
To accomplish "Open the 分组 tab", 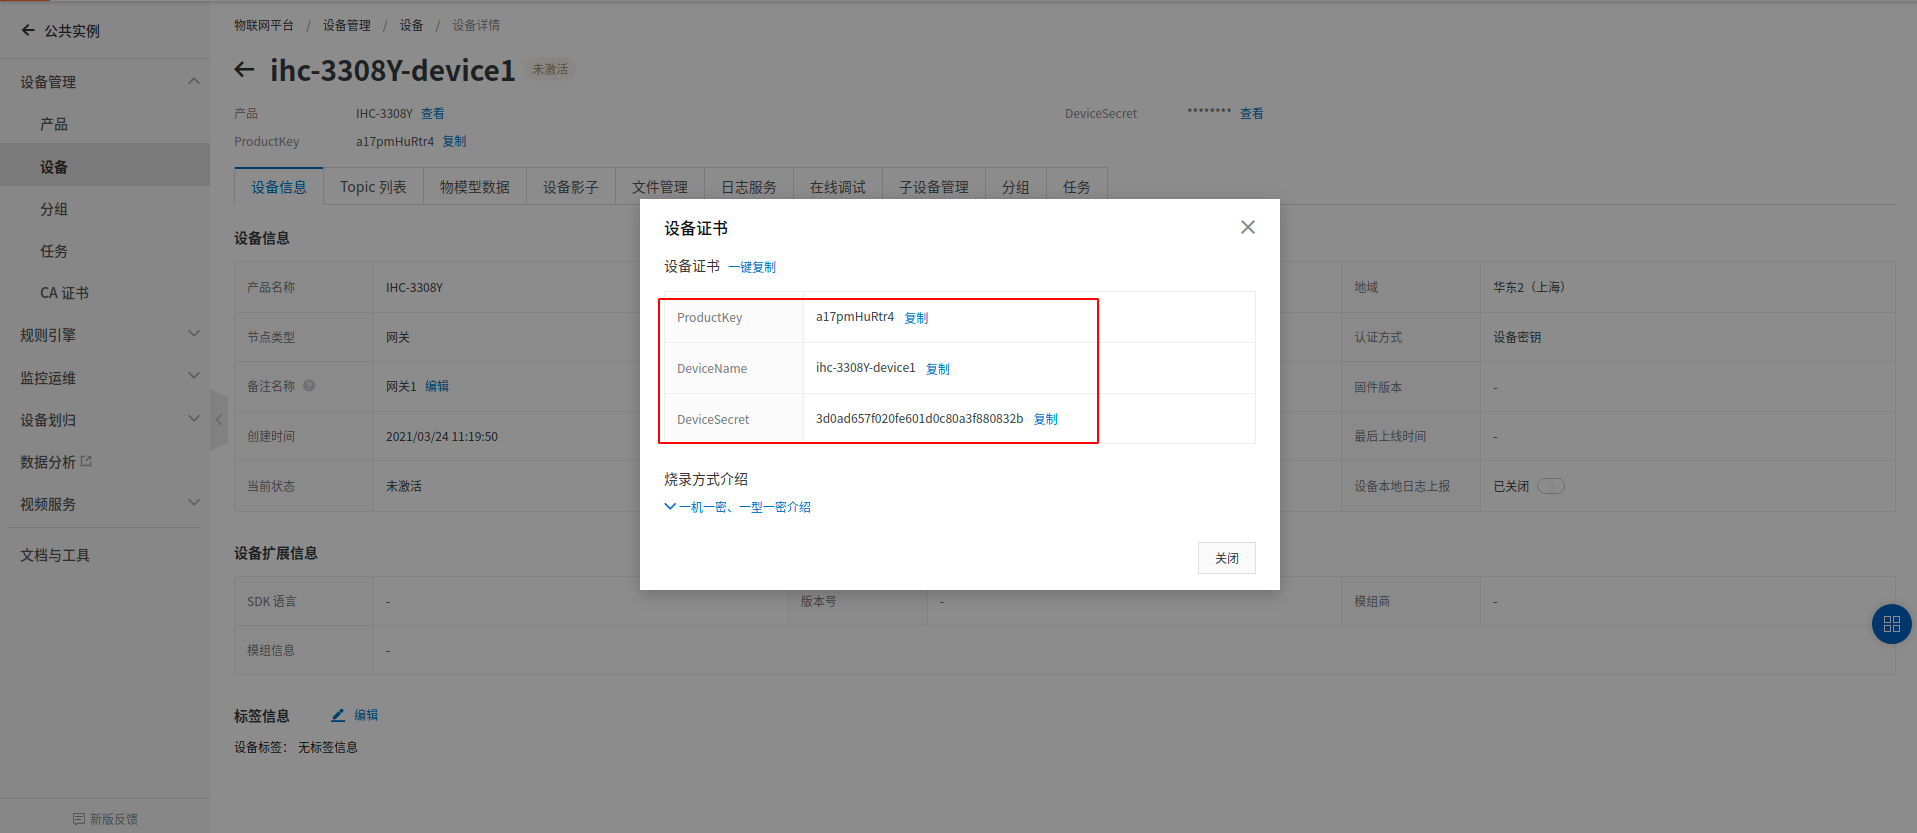I will [1016, 187].
